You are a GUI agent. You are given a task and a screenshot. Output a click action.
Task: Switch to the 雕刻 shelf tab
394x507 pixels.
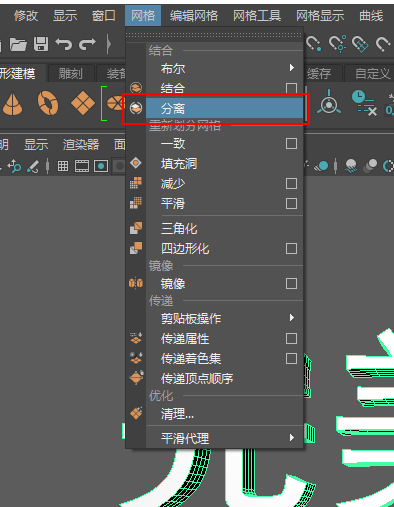[70, 73]
